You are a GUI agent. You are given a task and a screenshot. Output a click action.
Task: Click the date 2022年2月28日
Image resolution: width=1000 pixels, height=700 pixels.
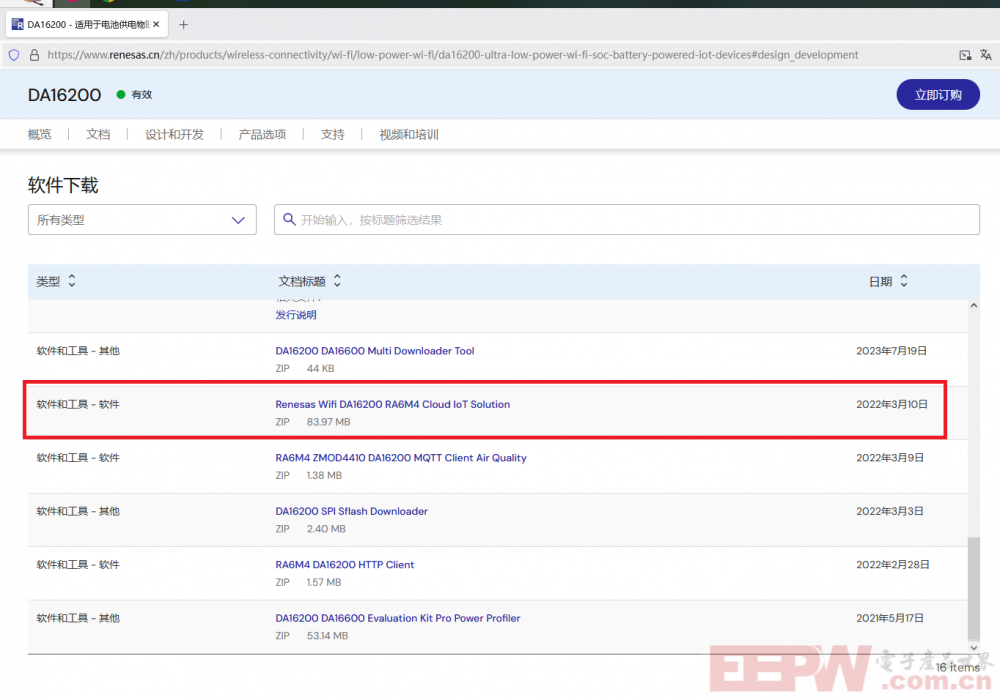click(892, 565)
